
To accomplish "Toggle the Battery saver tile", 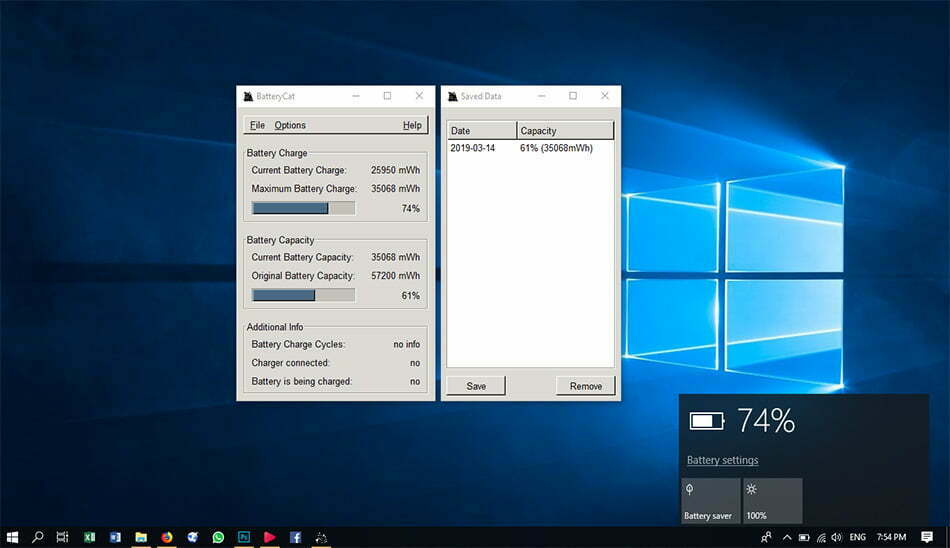I will click(710, 501).
